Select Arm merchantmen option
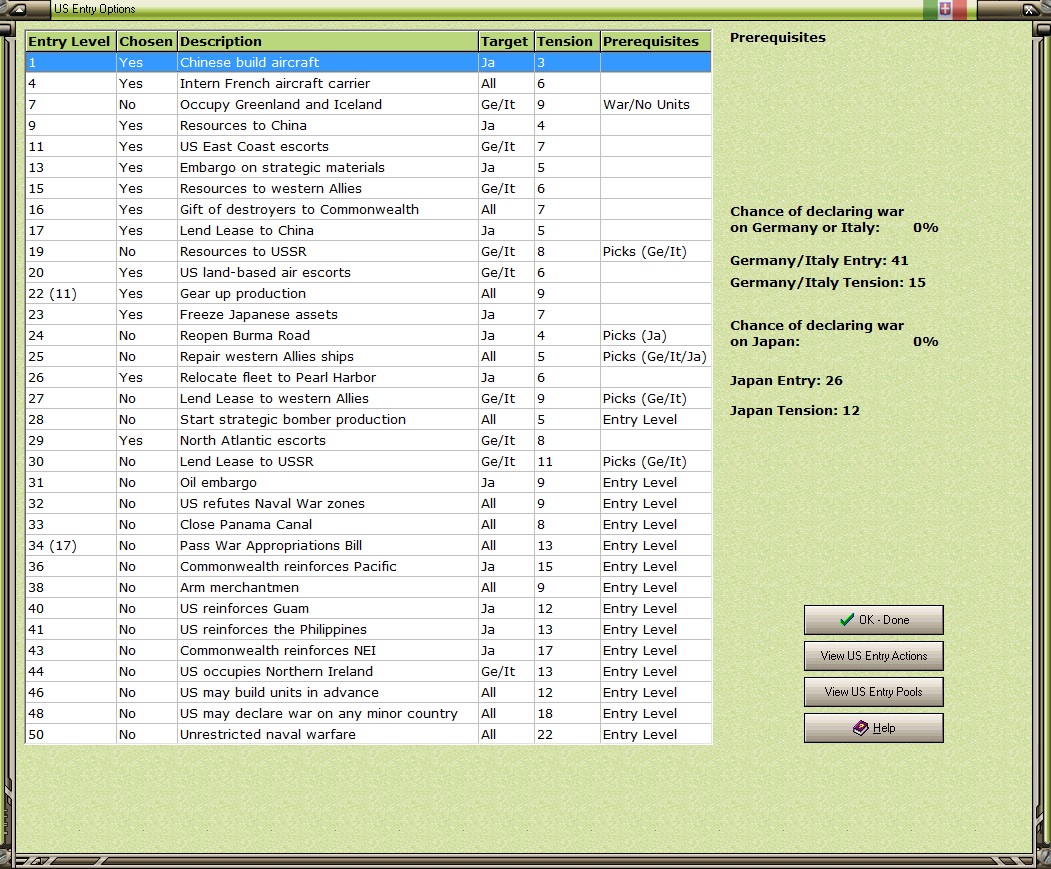Image resolution: width=1051 pixels, height=869 pixels. click(x=368, y=587)
